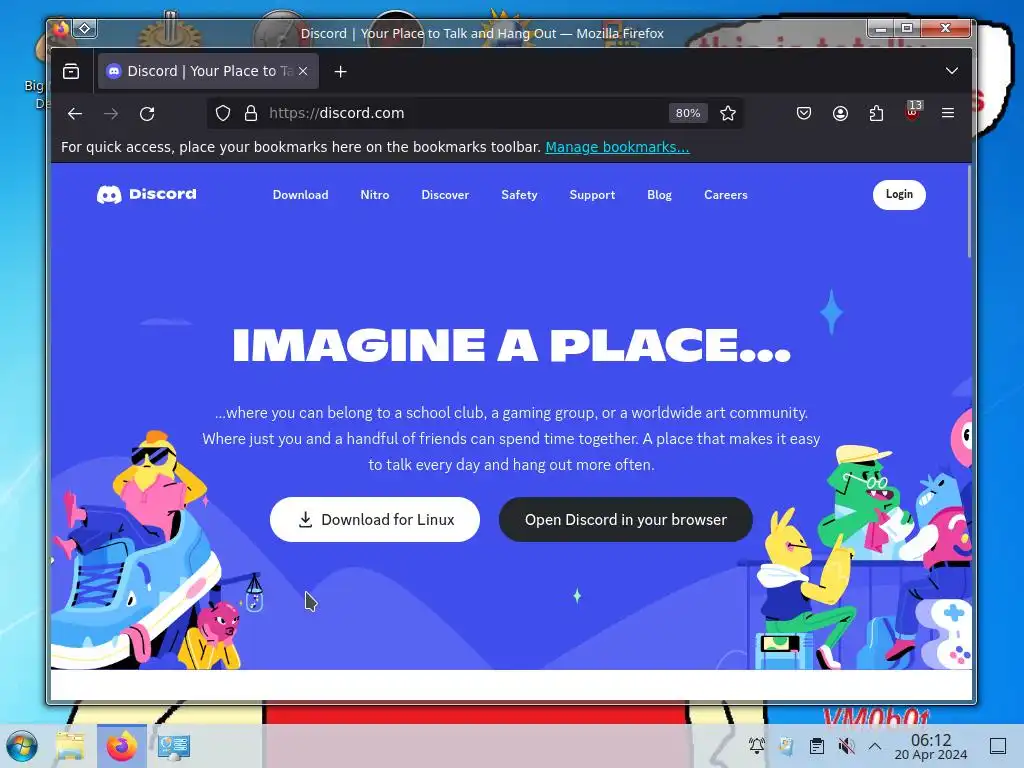Expand hidden system tray icons

coord(875,746)
